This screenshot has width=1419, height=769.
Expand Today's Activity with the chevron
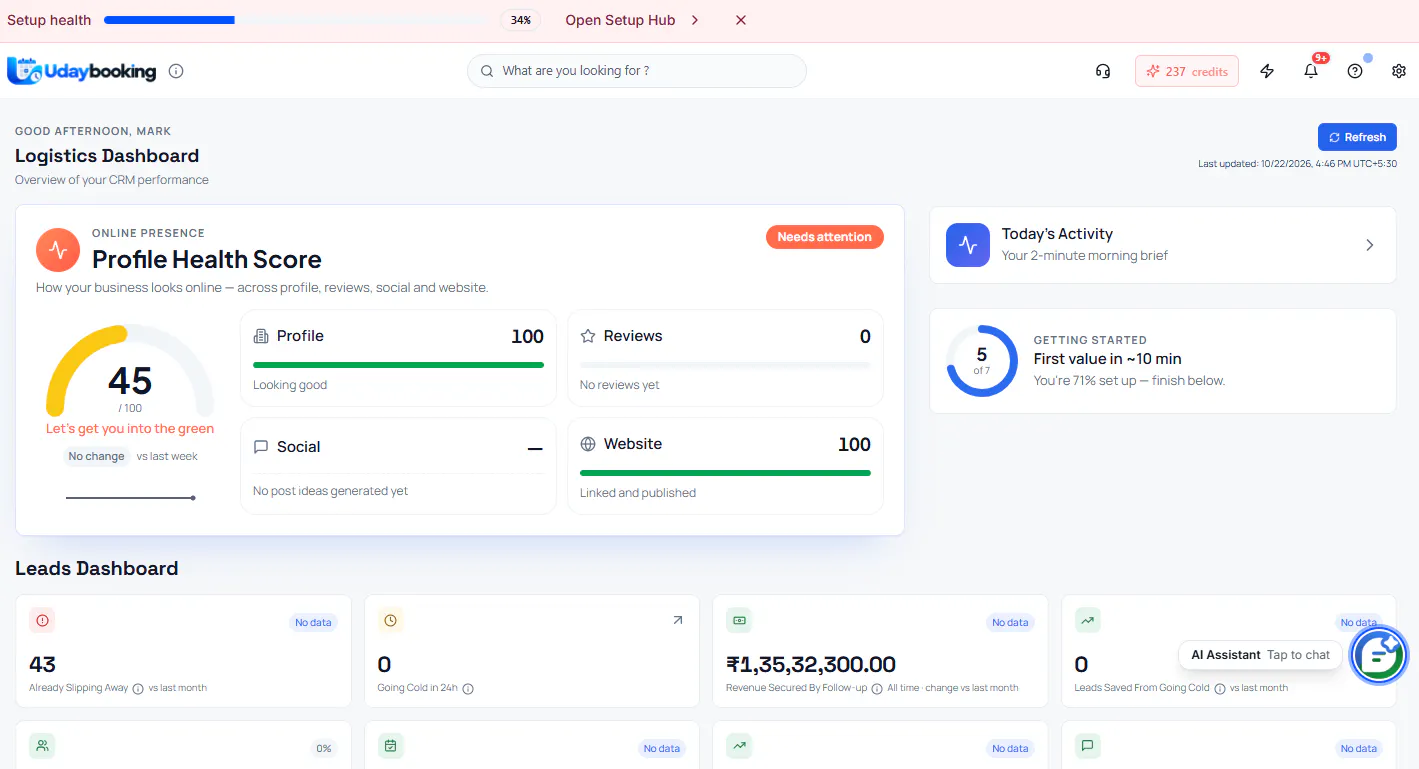1370,245
